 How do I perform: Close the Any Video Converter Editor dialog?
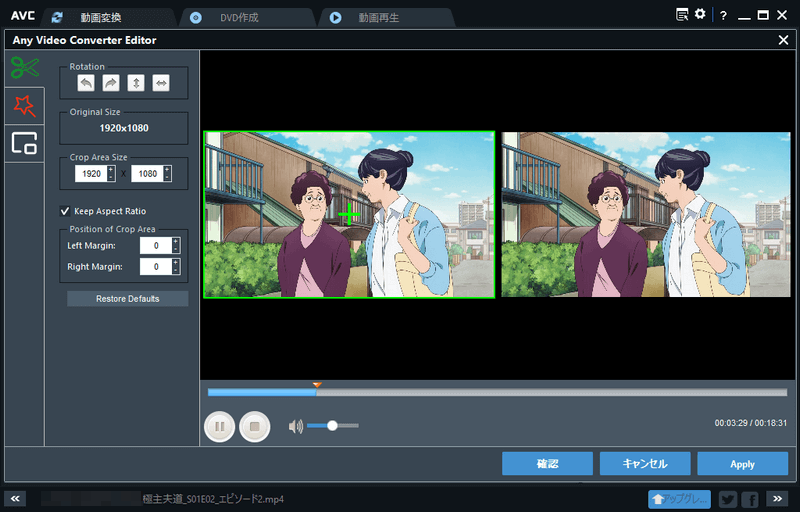coord(783,40)
